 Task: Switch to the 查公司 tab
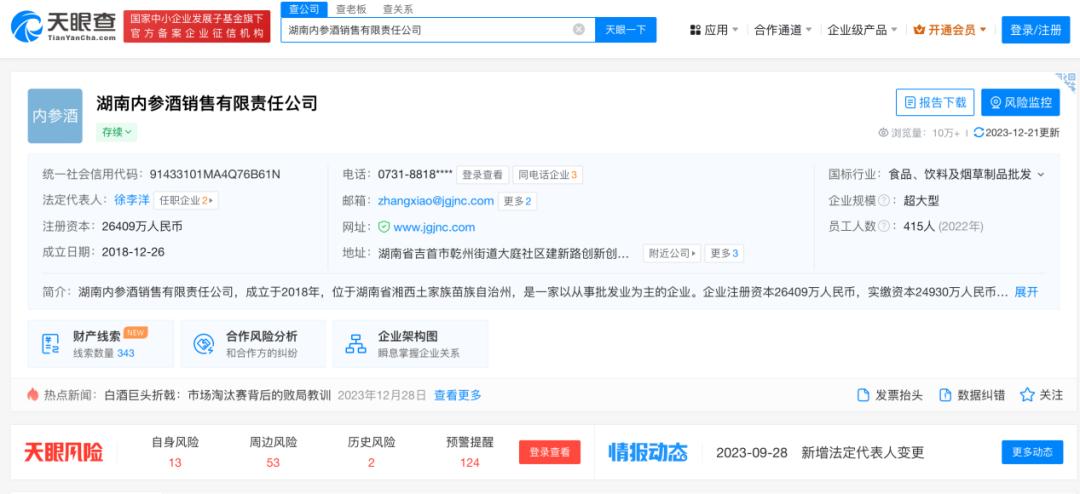[304, 10]
